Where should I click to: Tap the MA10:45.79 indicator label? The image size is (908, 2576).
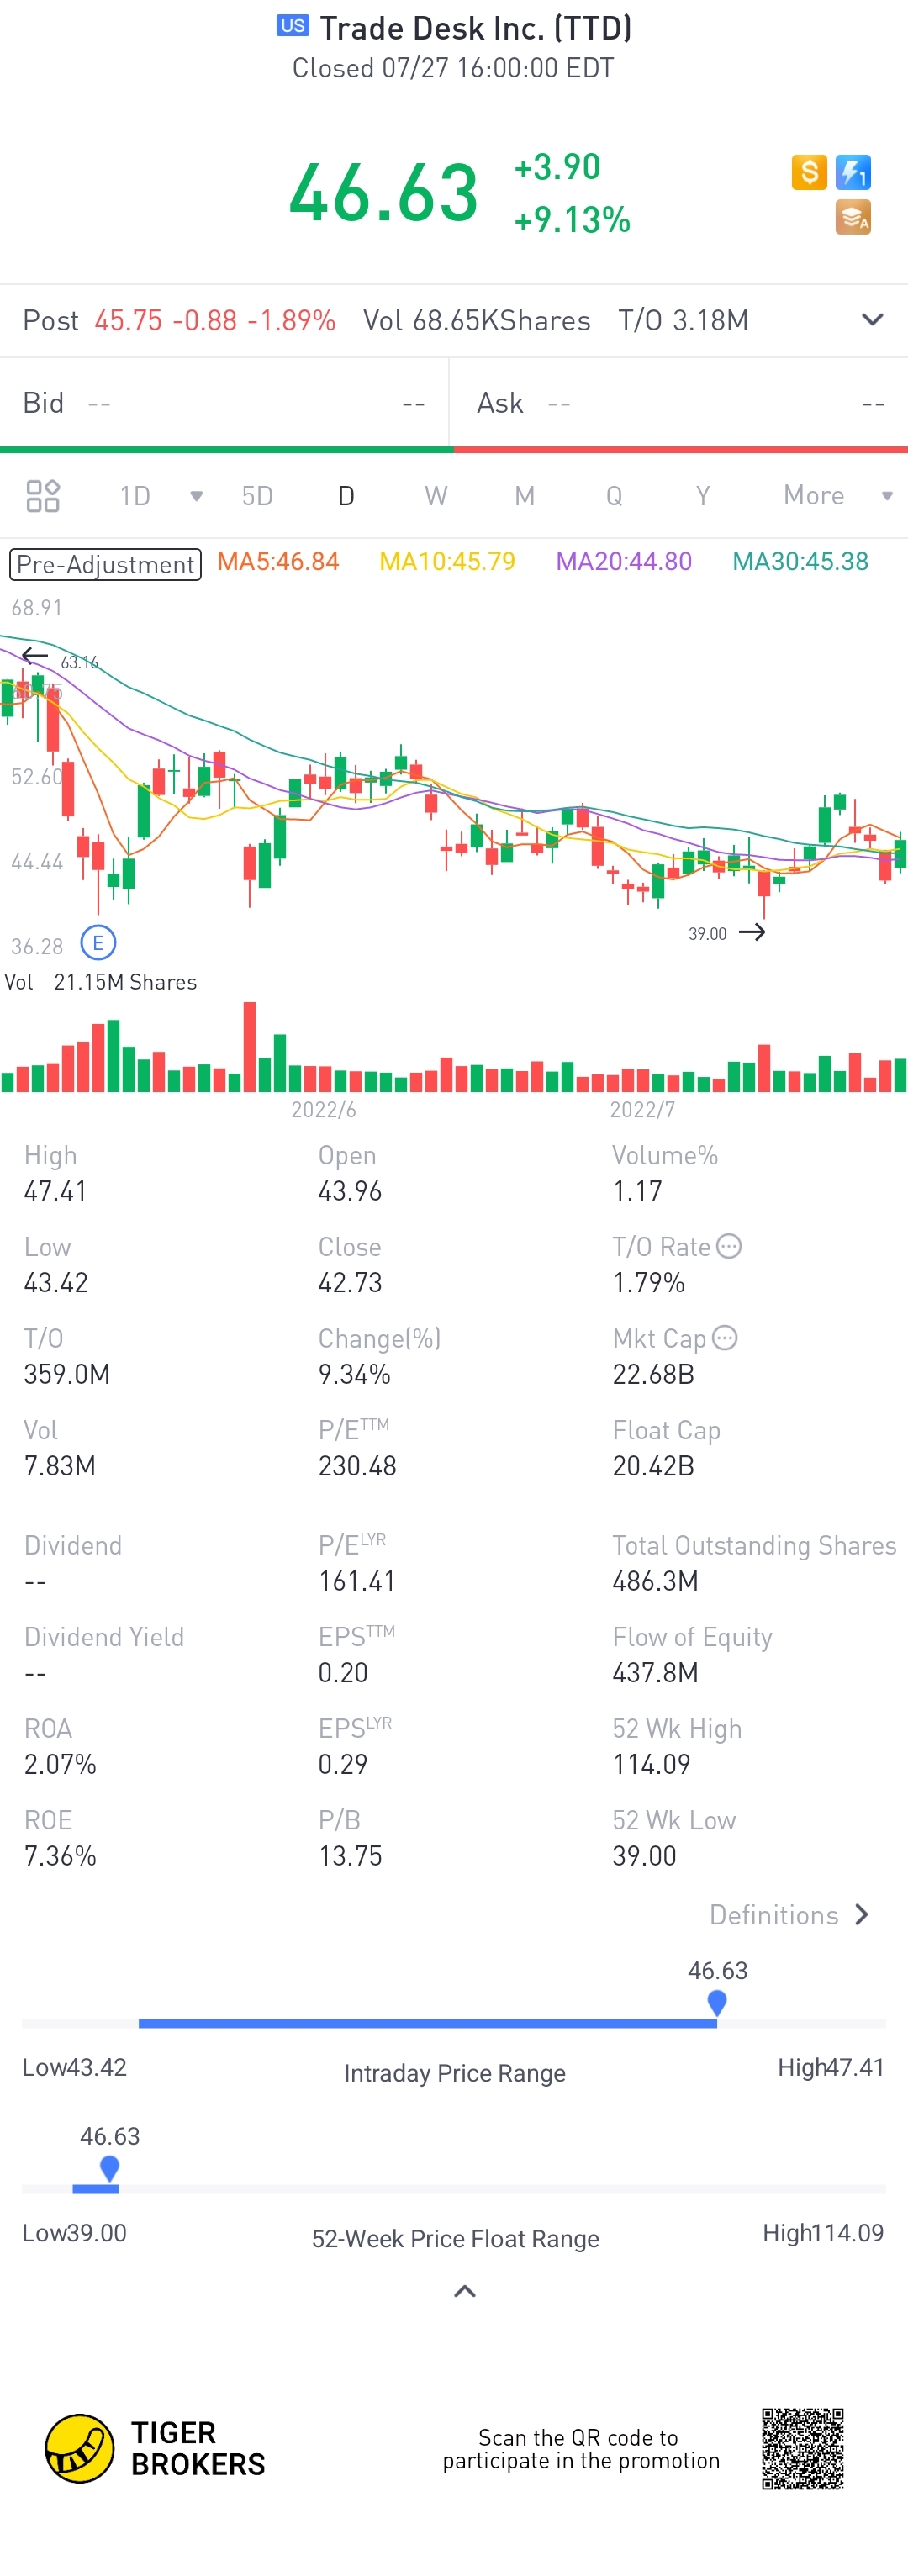[447, 562]
